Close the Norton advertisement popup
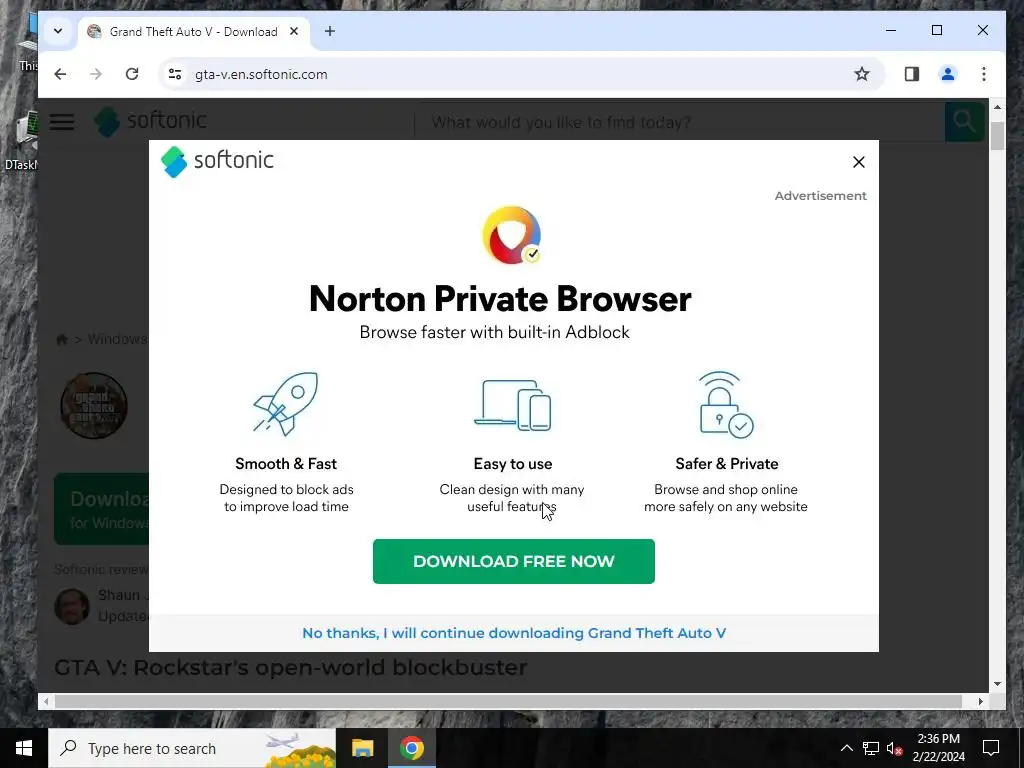The height and width of the screenshot is (768, 1024). click(x=859, y=162)
